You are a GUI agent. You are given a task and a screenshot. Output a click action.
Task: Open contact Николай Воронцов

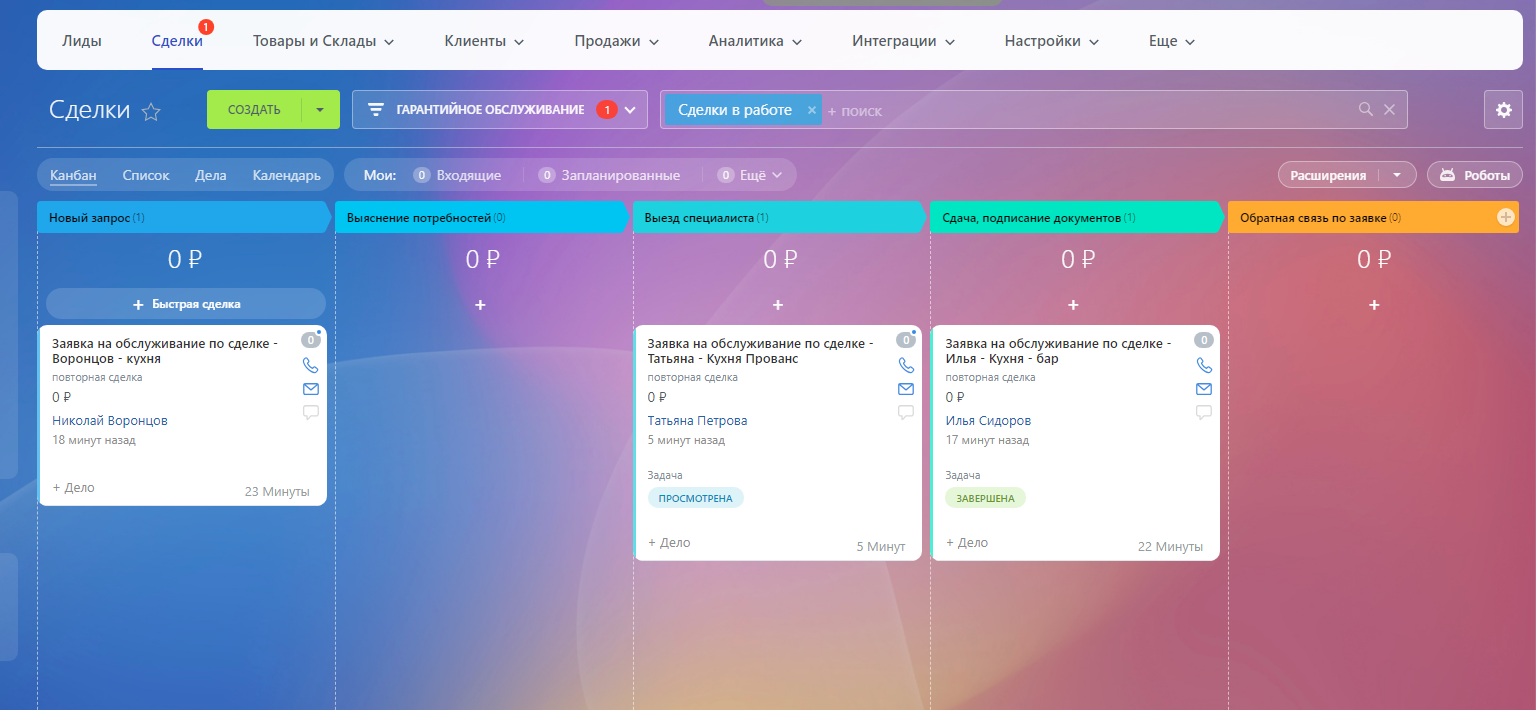pyautogui.click(x=110, y=421)
